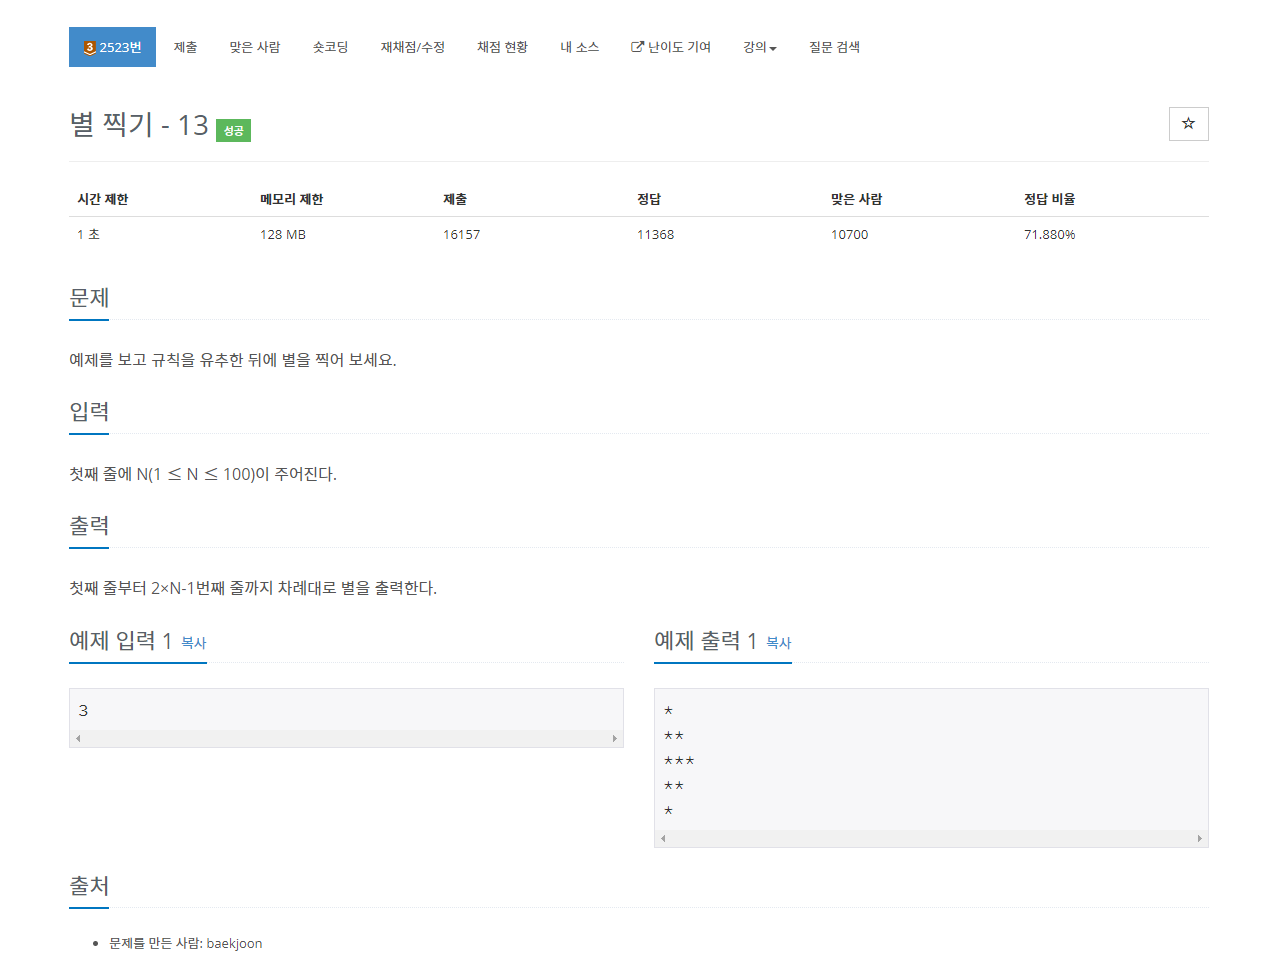Click the external link icon on 난이도 기여
This screenshot has width=1278, height=968.
click(x=635, y=46)
